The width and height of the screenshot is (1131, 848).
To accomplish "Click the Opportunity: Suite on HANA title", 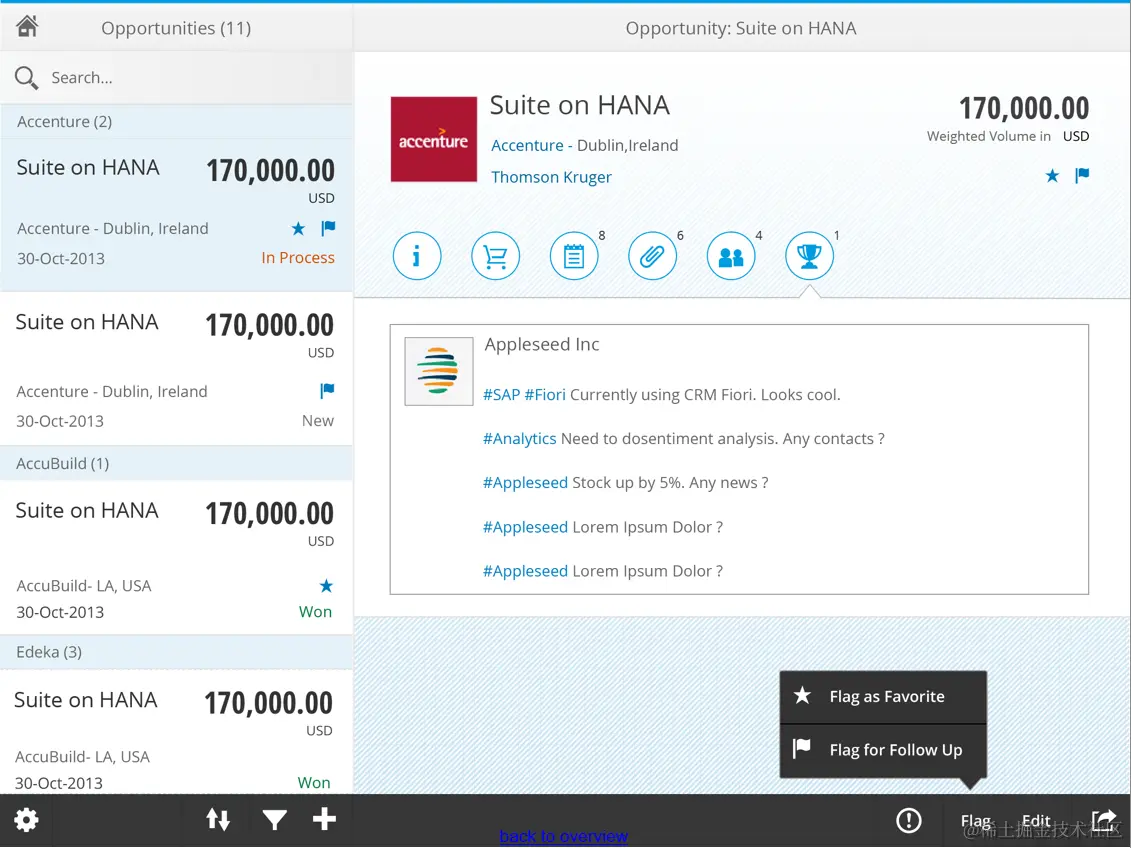I will tap(741, 28).
